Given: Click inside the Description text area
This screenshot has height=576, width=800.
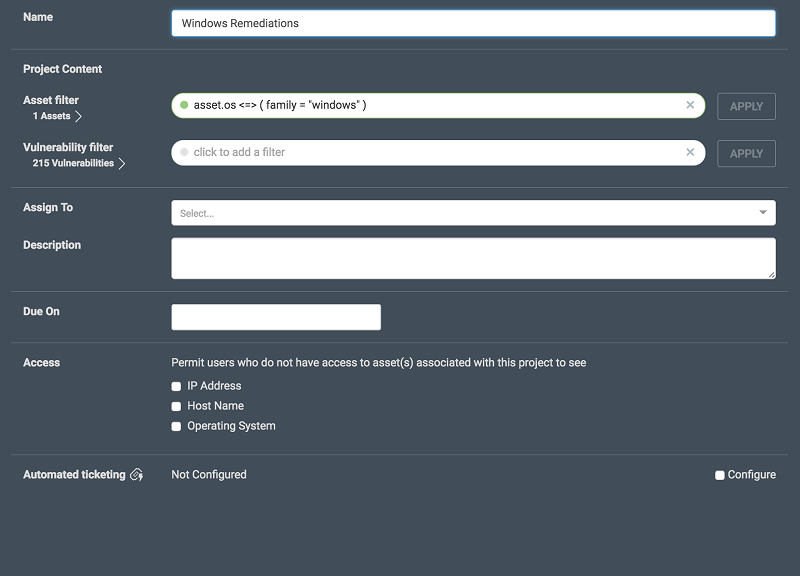Looking at the screenshot, I should coord(473,258).
